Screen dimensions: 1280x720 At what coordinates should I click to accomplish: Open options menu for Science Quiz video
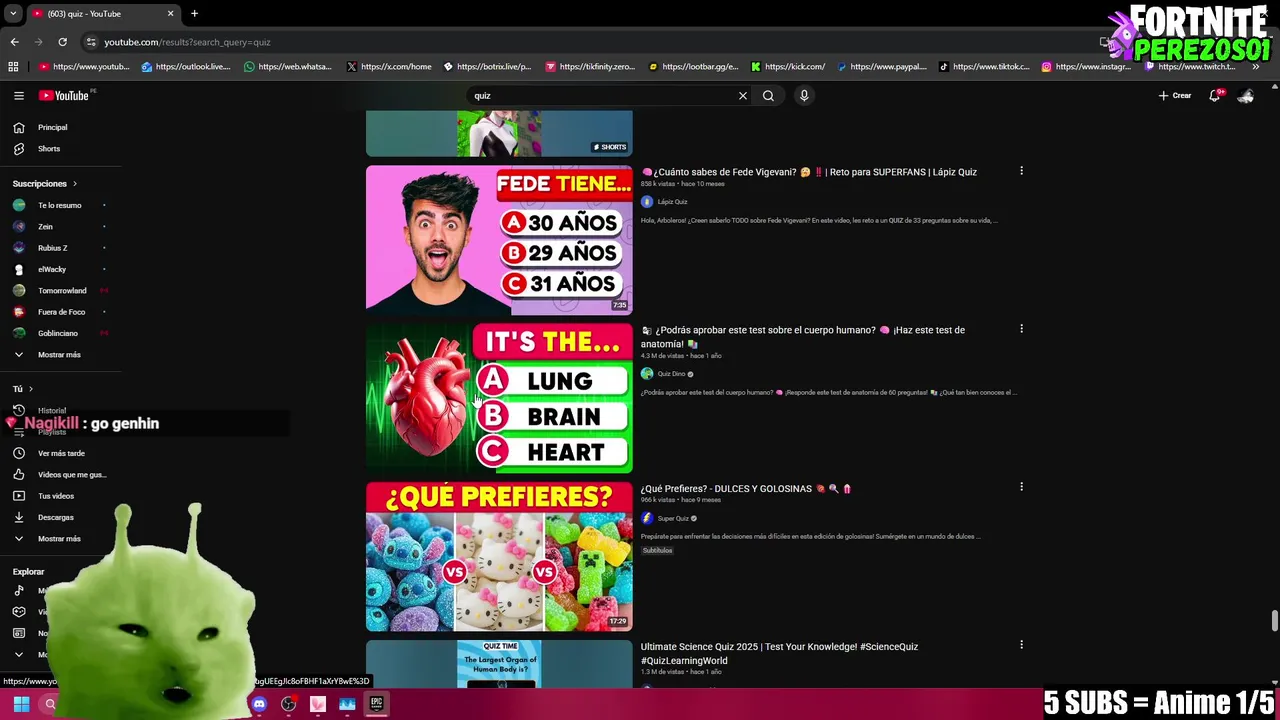tap(1021, 645)
